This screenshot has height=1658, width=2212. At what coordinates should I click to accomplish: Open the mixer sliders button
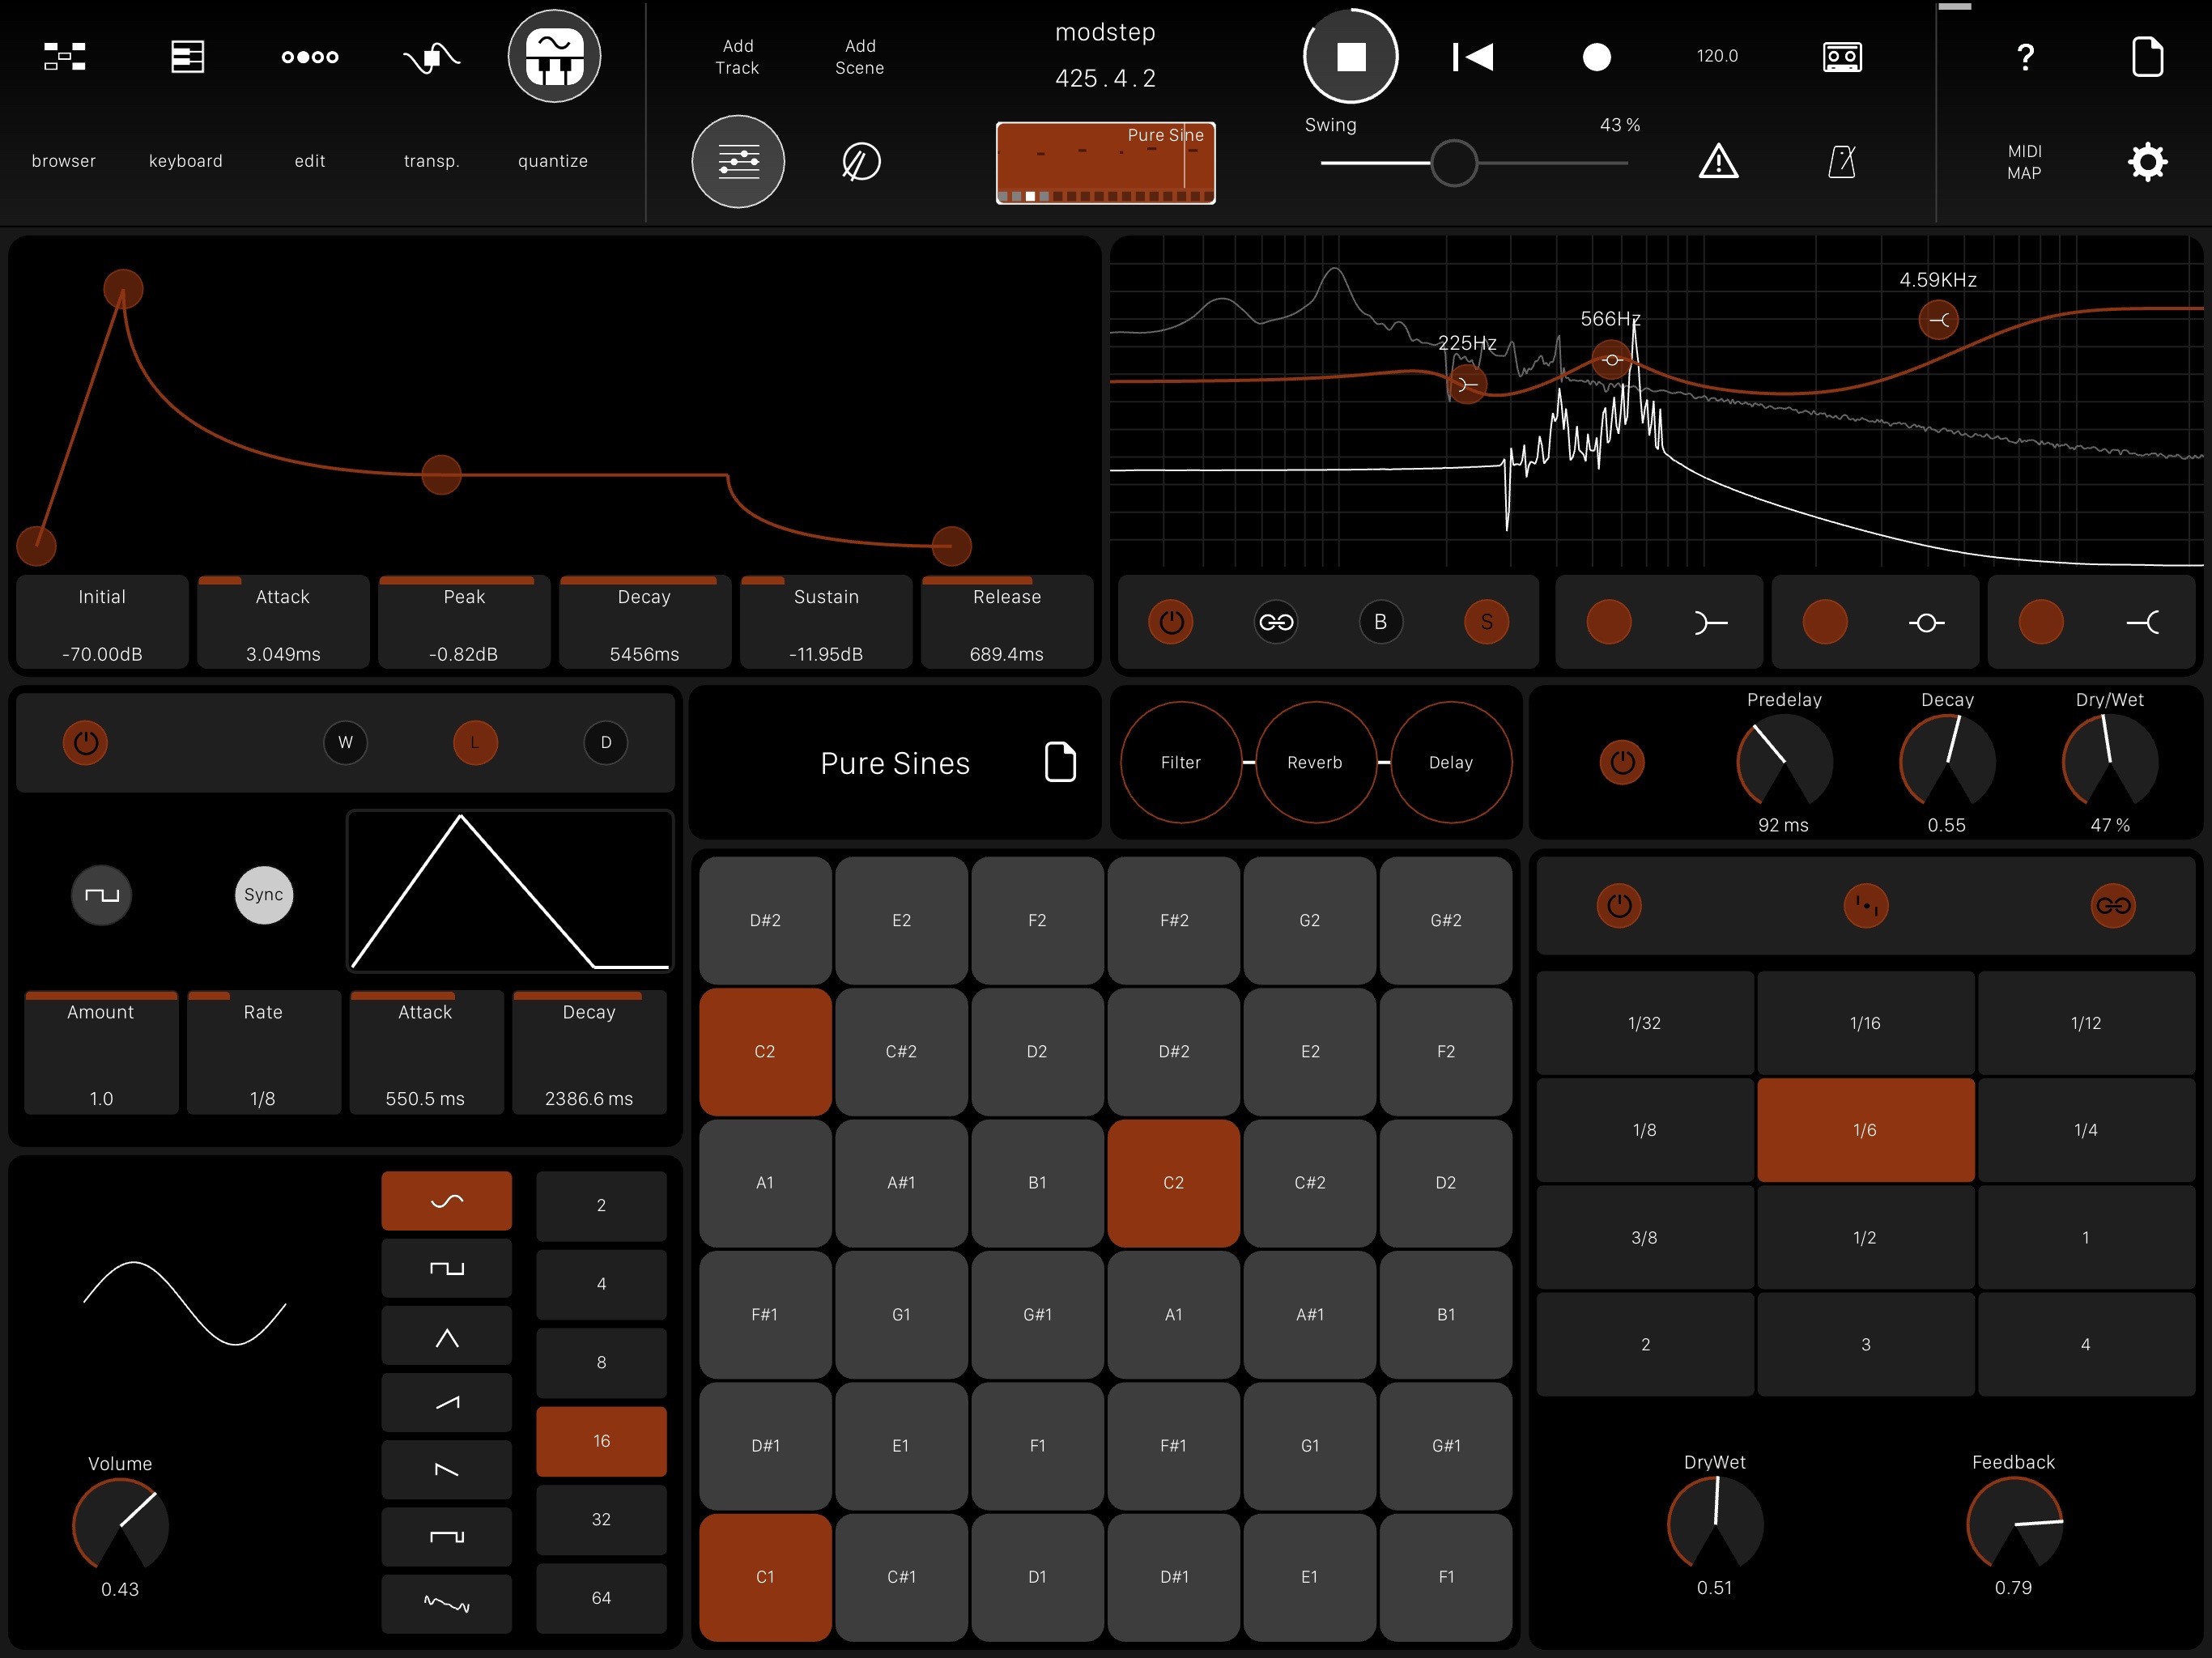(x=738, y=162)
